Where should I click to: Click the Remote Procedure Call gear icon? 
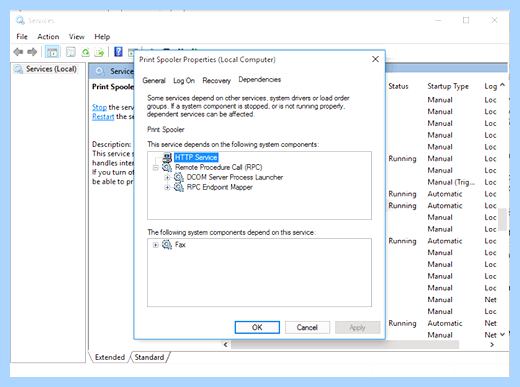[167, 167]
